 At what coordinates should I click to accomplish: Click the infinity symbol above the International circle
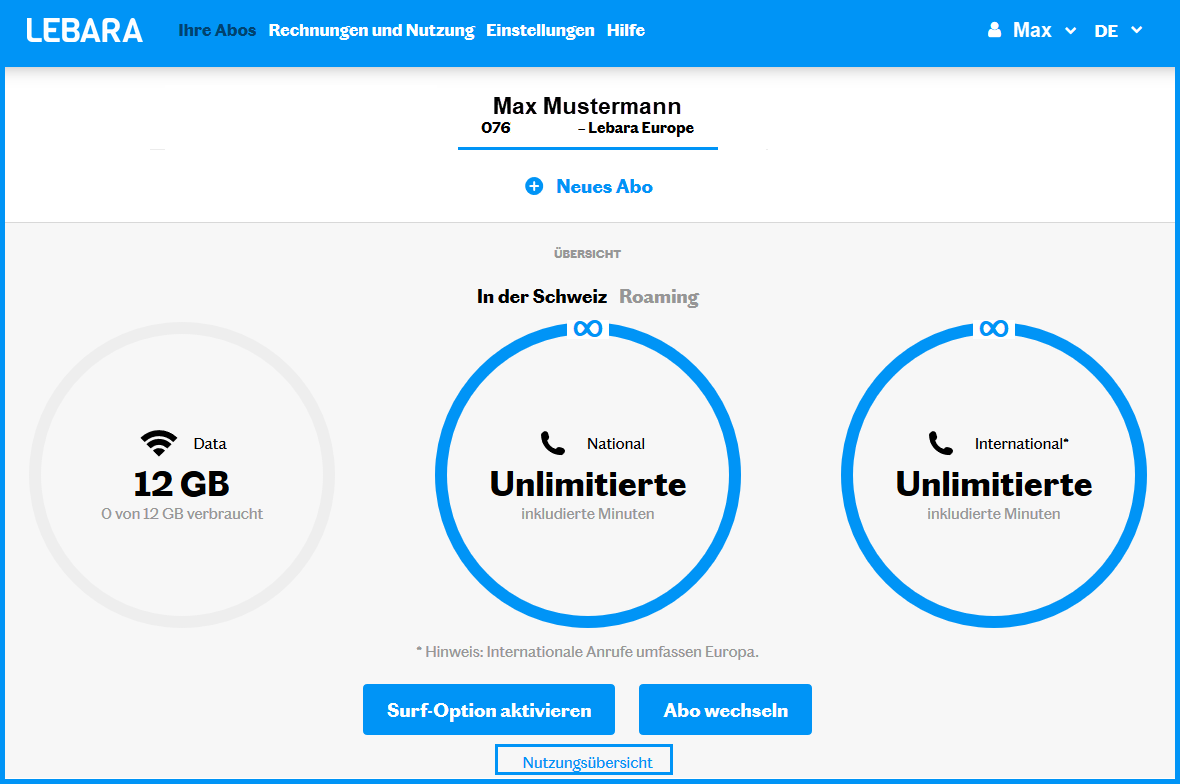[x=993, y=329]
